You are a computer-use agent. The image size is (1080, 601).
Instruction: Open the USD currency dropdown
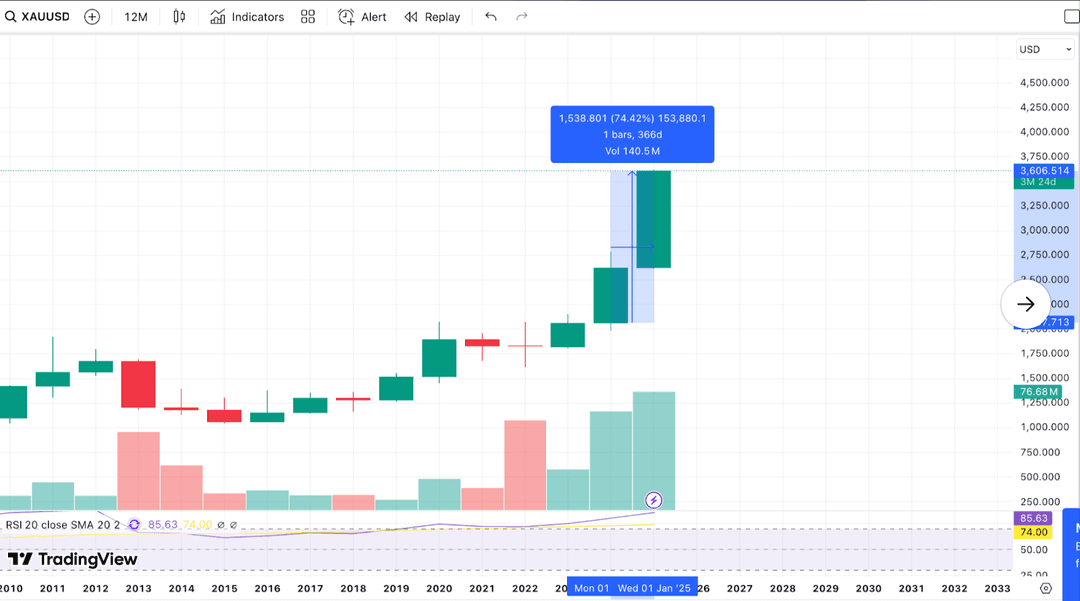click(x=1045, y=50)
